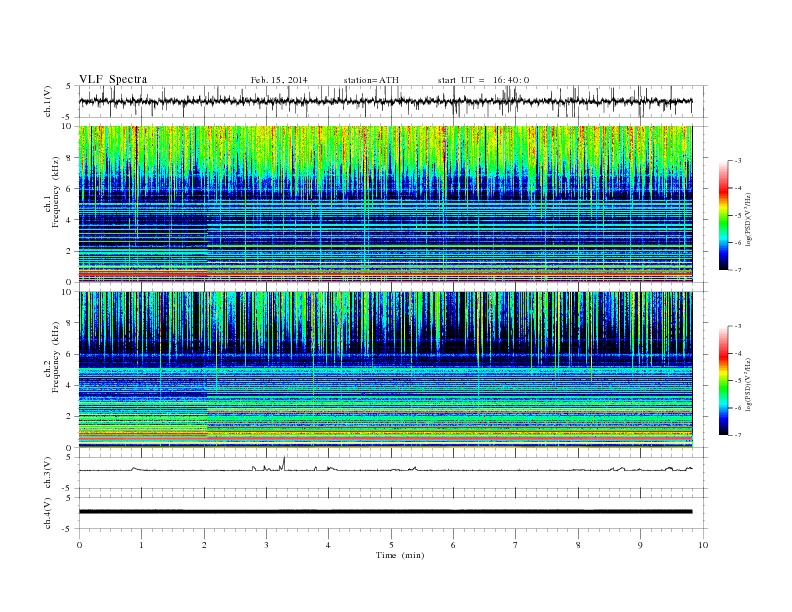The width and height of the screenshot is (792, 612).
Task: Click the "4" frequency tick of ch.2 spectrogram
Action: (x=70, y=385)
